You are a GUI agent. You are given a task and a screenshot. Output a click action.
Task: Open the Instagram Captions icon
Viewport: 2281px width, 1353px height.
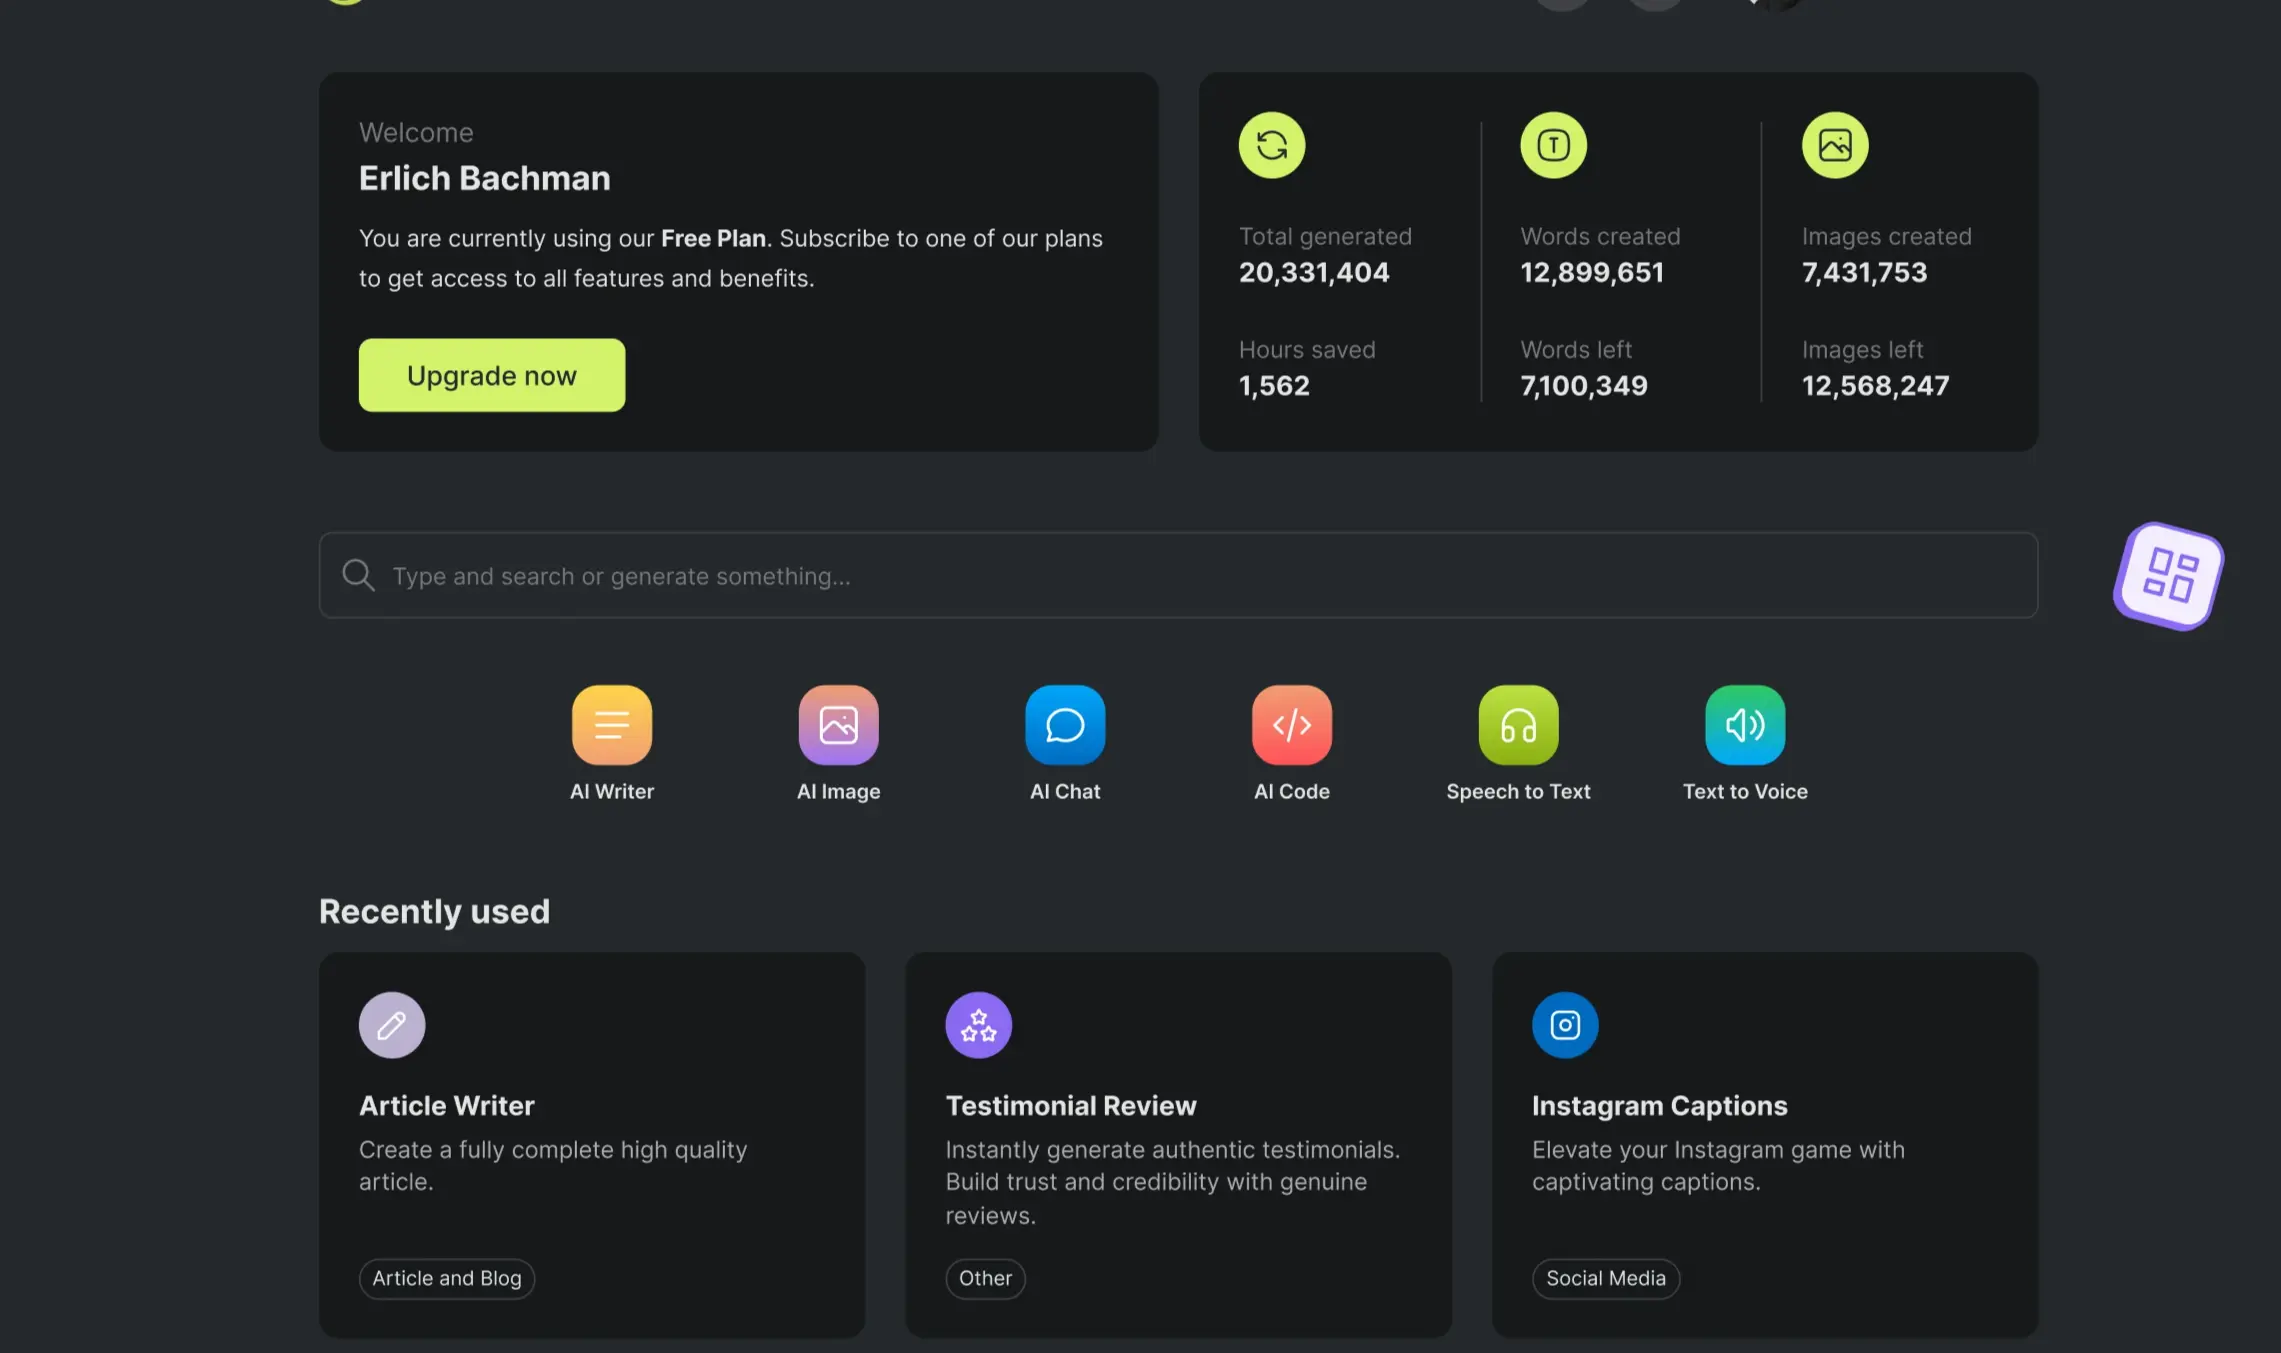pyautogui.click(x=1564, y=1024)
